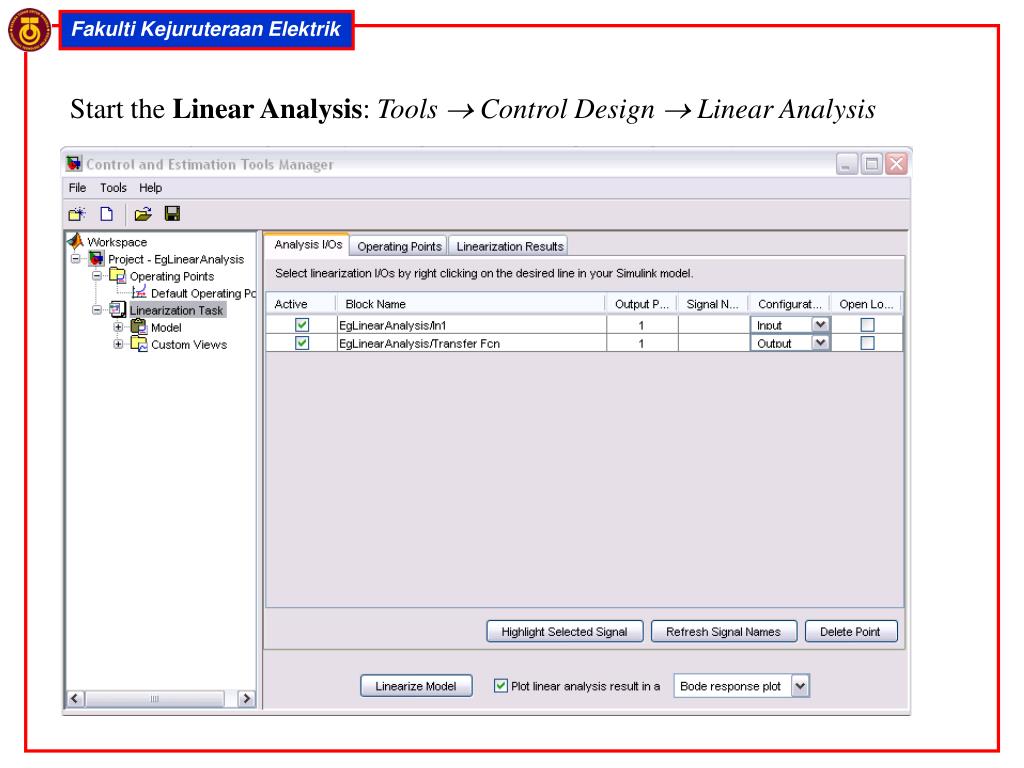The image size is (1024, 768).
Task: Click the Signal Name column header
Action: [713, 304]
